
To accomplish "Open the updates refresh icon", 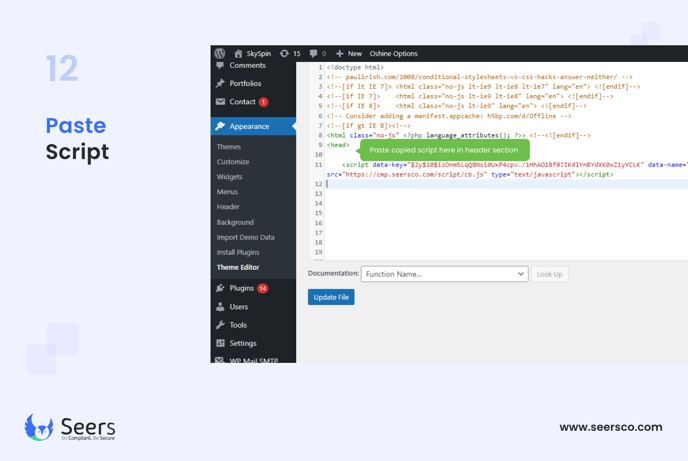I will tap(284, 54).
